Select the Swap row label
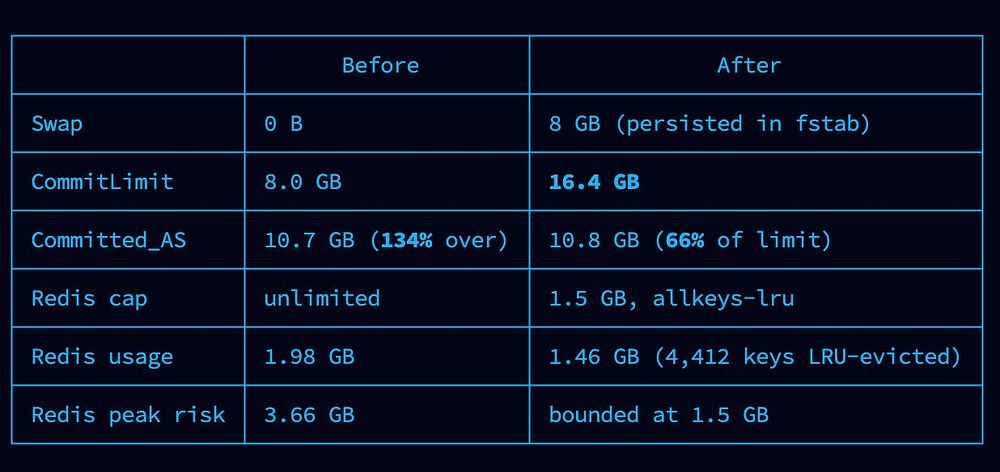 tap(57, 124)
